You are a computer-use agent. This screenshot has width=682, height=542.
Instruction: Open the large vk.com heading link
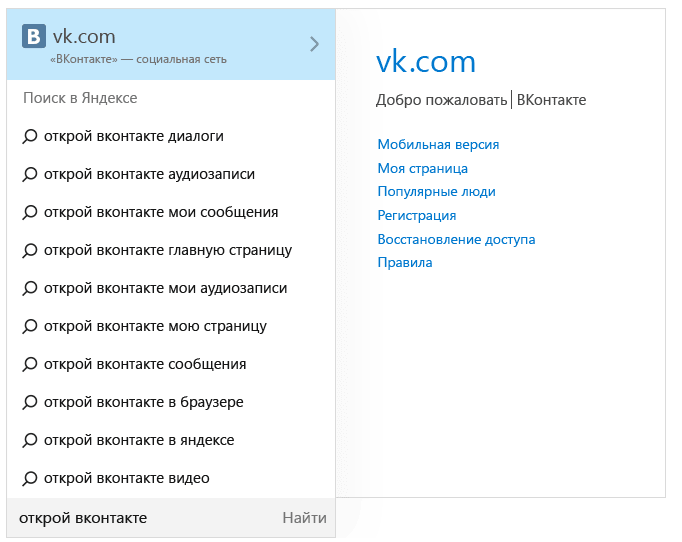(426, 62)
